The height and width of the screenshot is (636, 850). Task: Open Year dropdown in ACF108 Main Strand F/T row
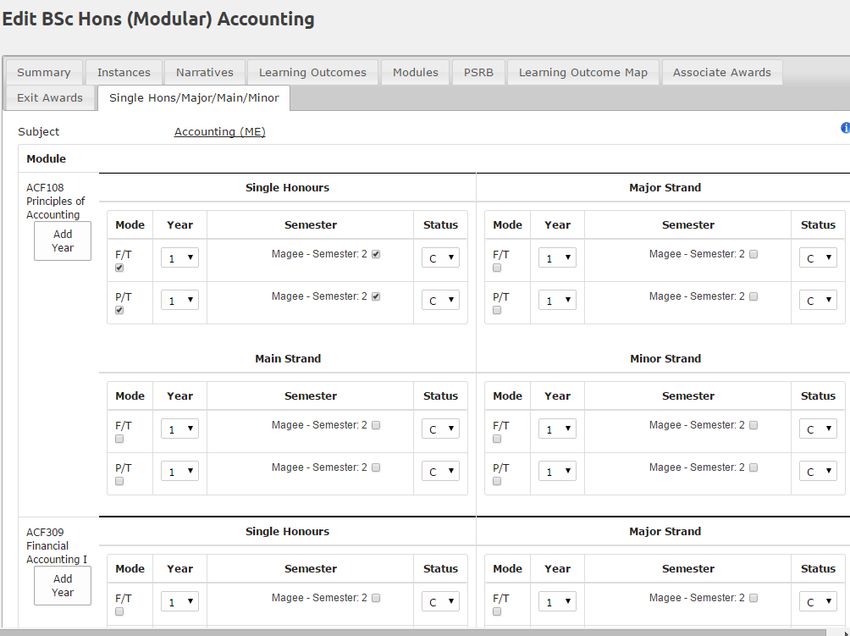click(180, 429)
